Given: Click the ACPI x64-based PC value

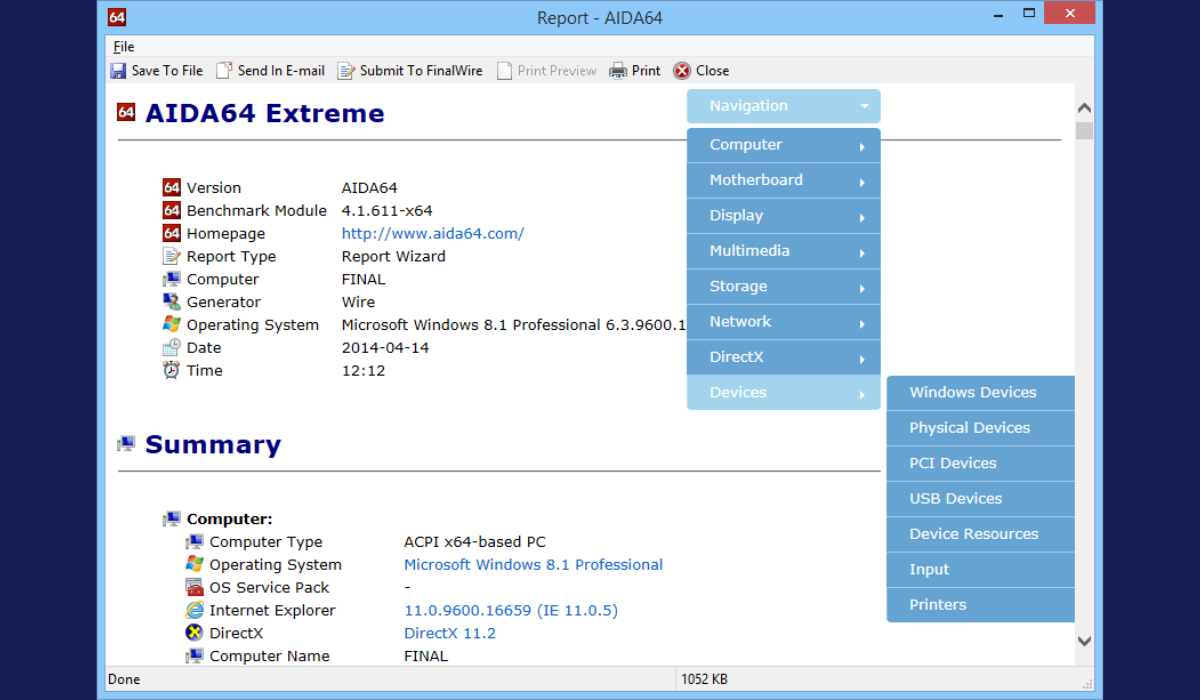Looking at the screenshot, I should [x=475, y=541].
